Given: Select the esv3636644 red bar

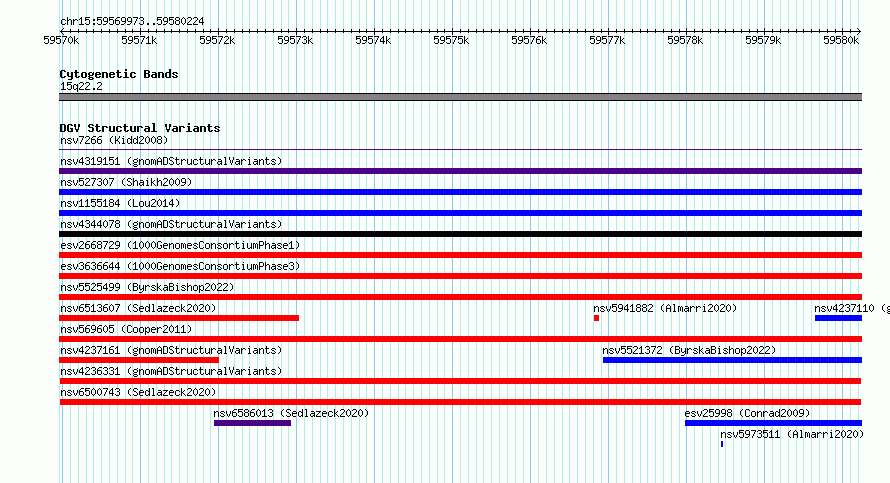Looking at the screenshot, I should 460,276.
